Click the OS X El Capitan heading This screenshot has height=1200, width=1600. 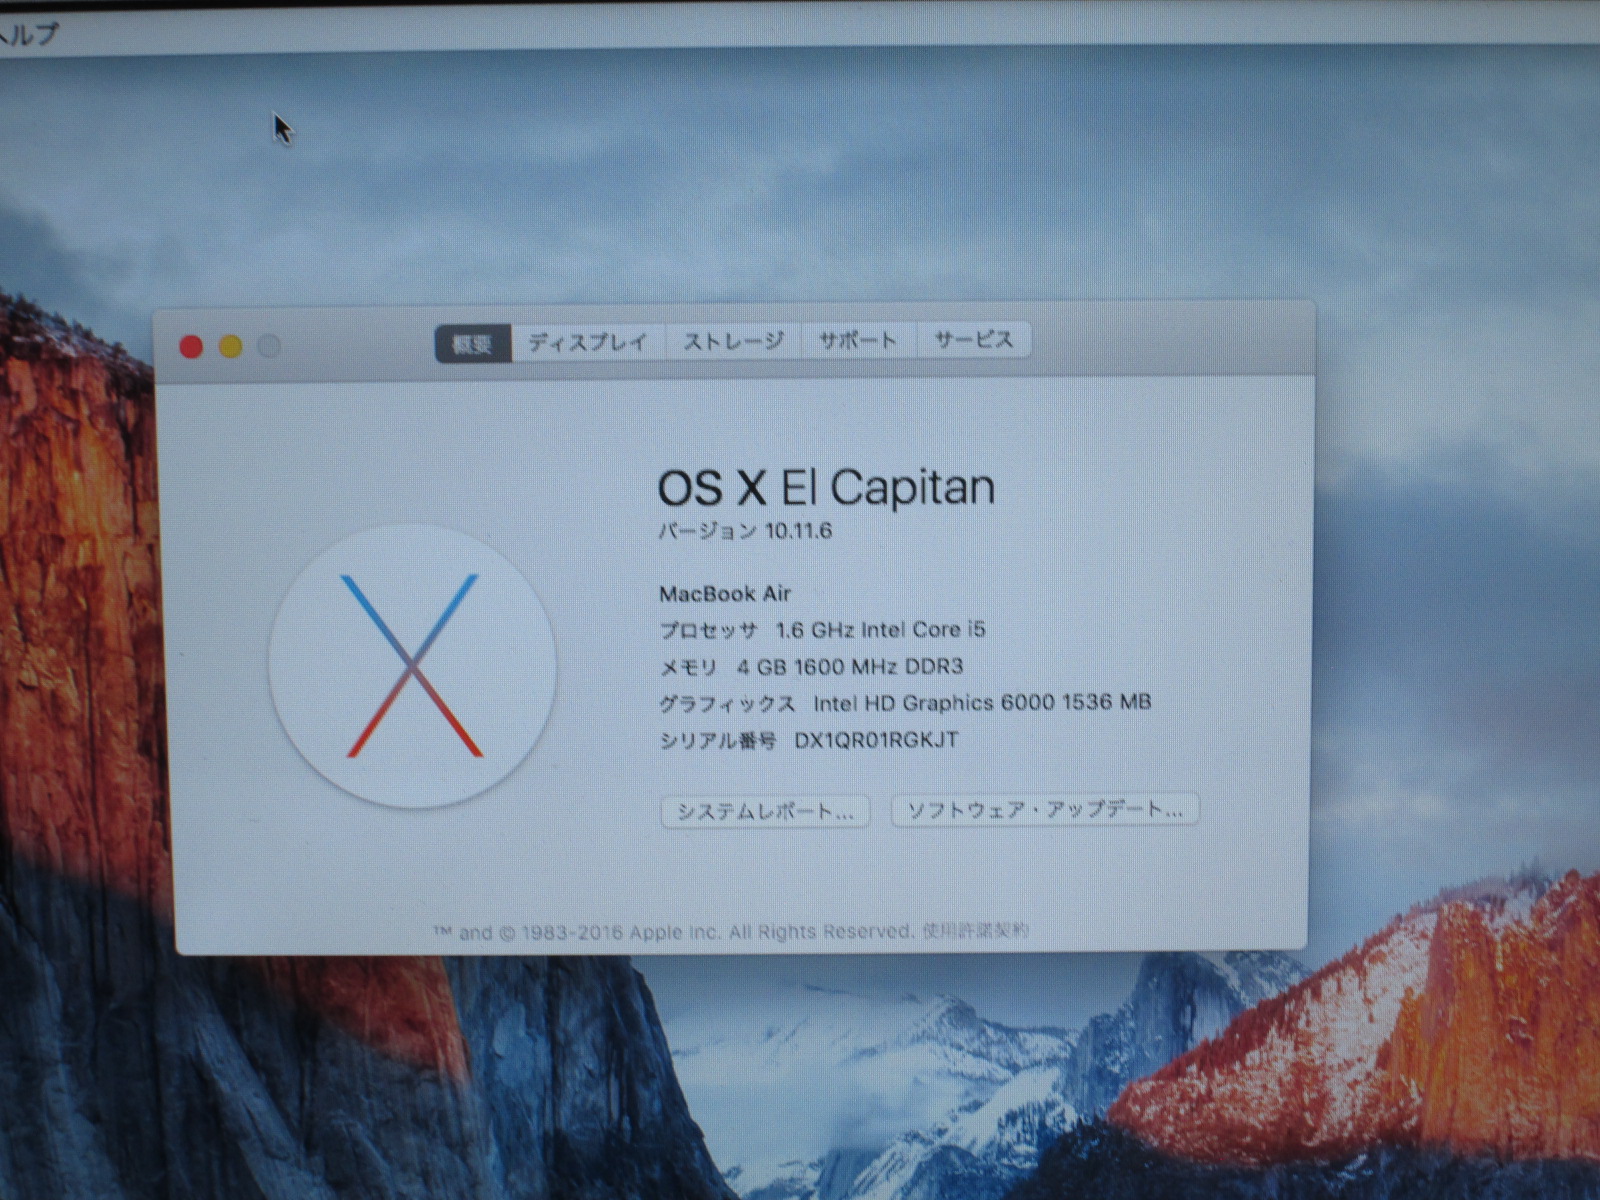(x=826, y=488)
